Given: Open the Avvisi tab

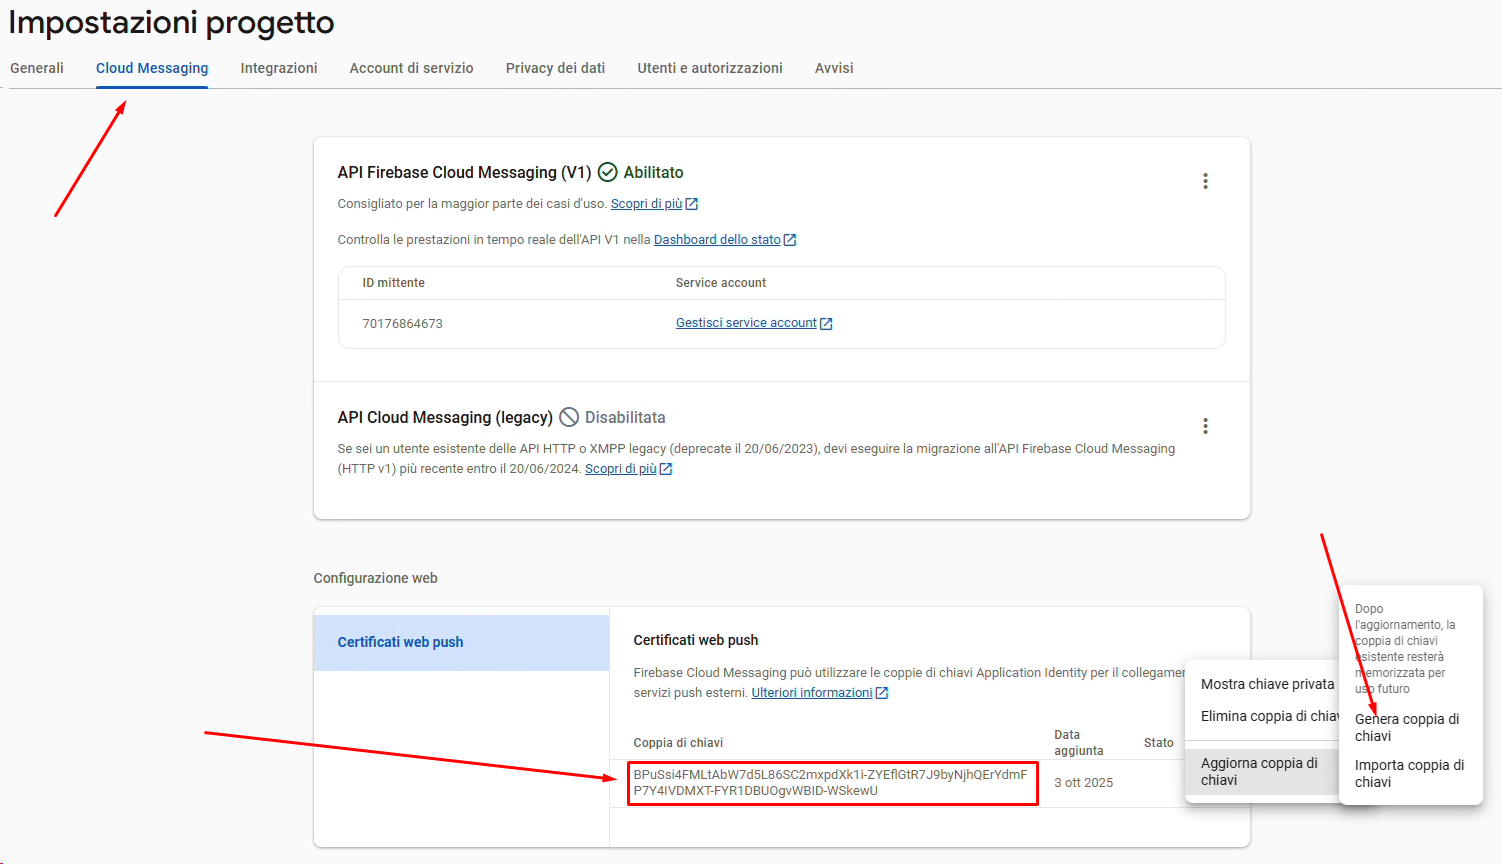Looking at the screenshot, I should tap(834, 68).
